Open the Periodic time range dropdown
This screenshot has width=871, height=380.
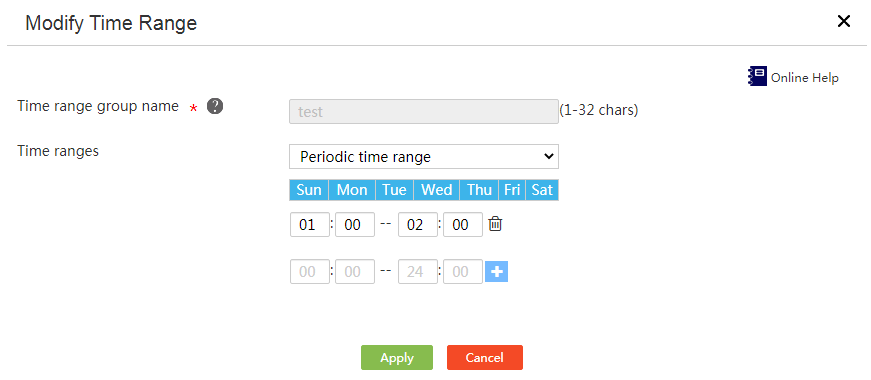tap(424, 157)
